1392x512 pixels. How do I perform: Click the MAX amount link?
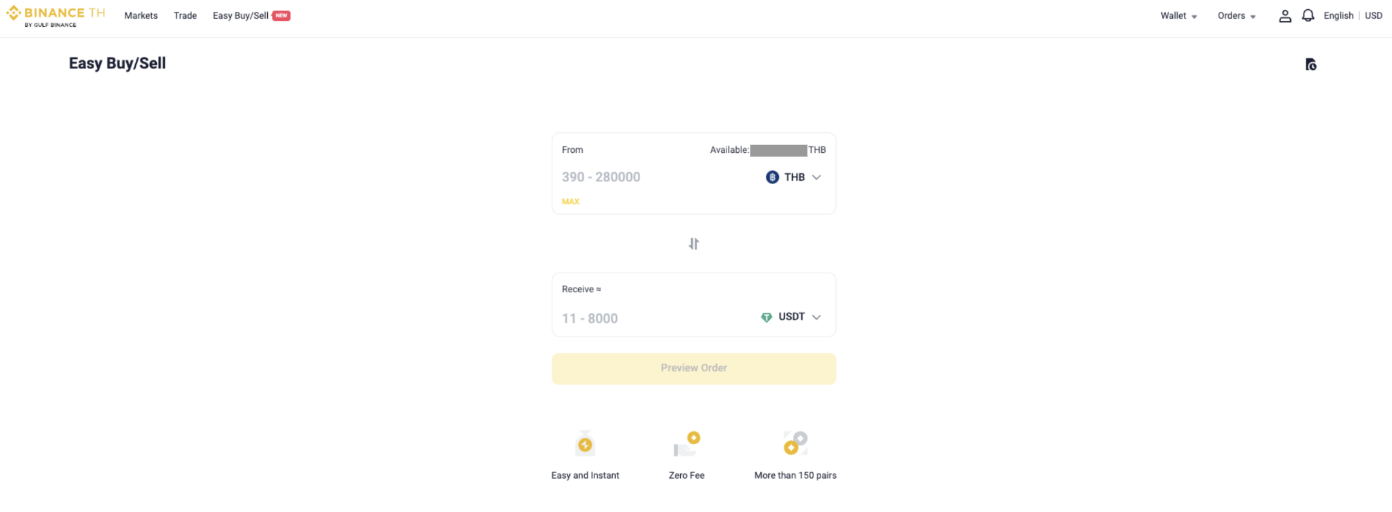pos(570,202)
